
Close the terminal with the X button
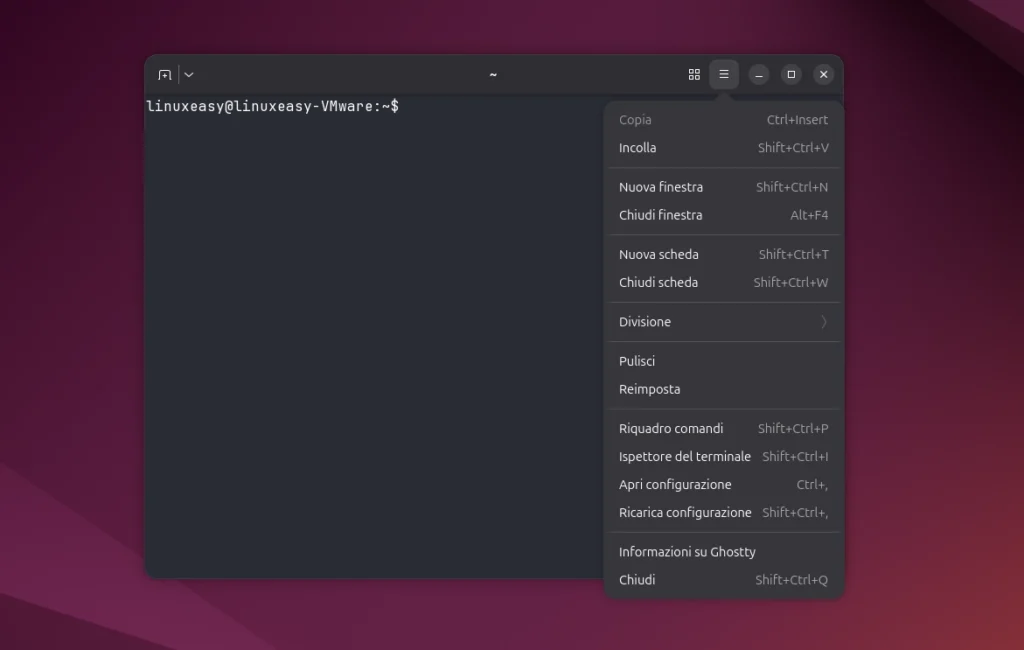pos(823,75)
